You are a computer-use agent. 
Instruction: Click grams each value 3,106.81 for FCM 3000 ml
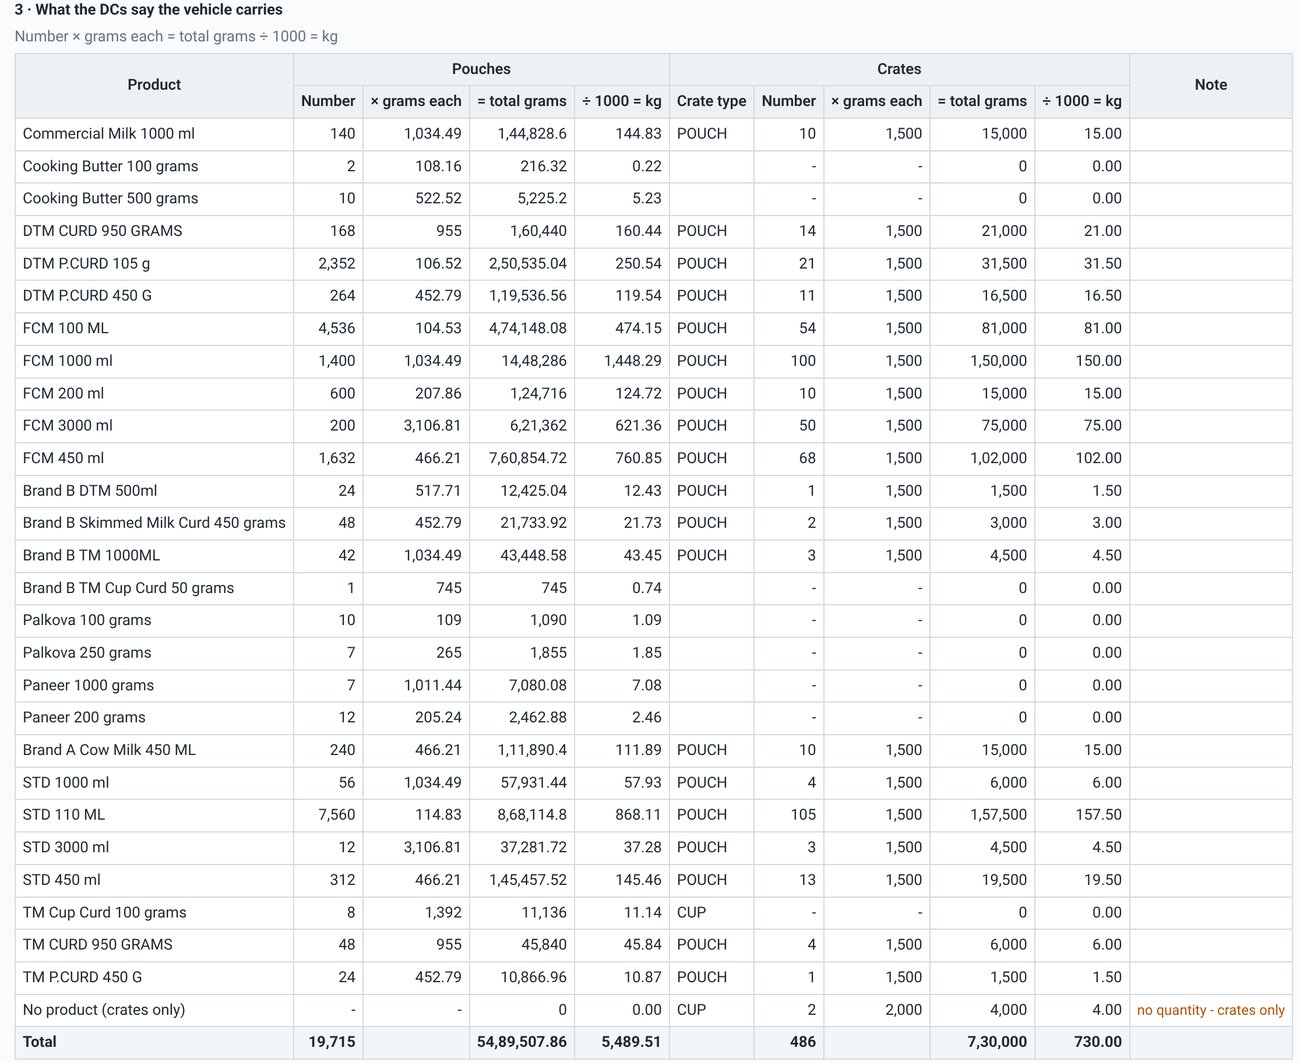433,426
